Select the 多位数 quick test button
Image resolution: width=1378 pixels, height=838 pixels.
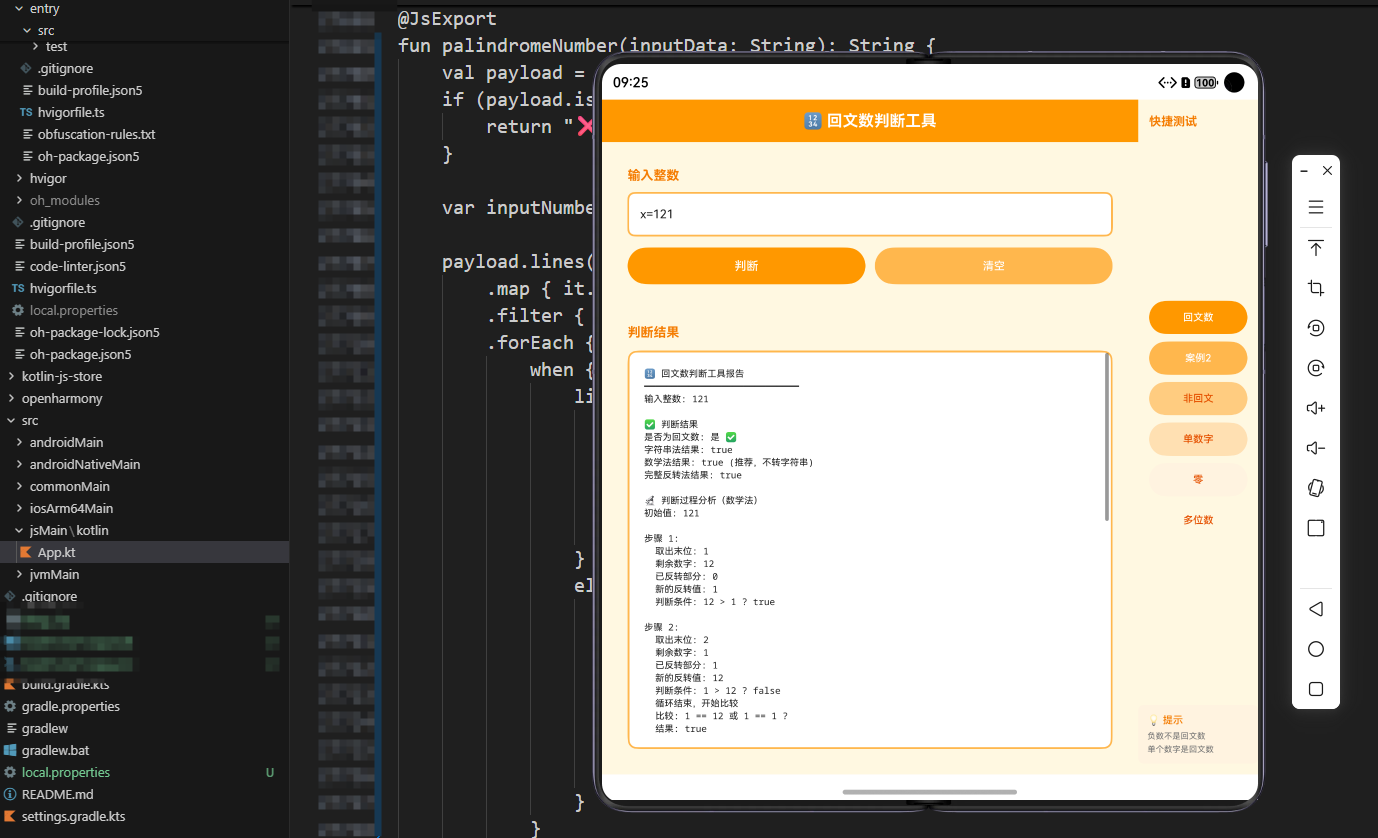click(x=1198, y=520)
